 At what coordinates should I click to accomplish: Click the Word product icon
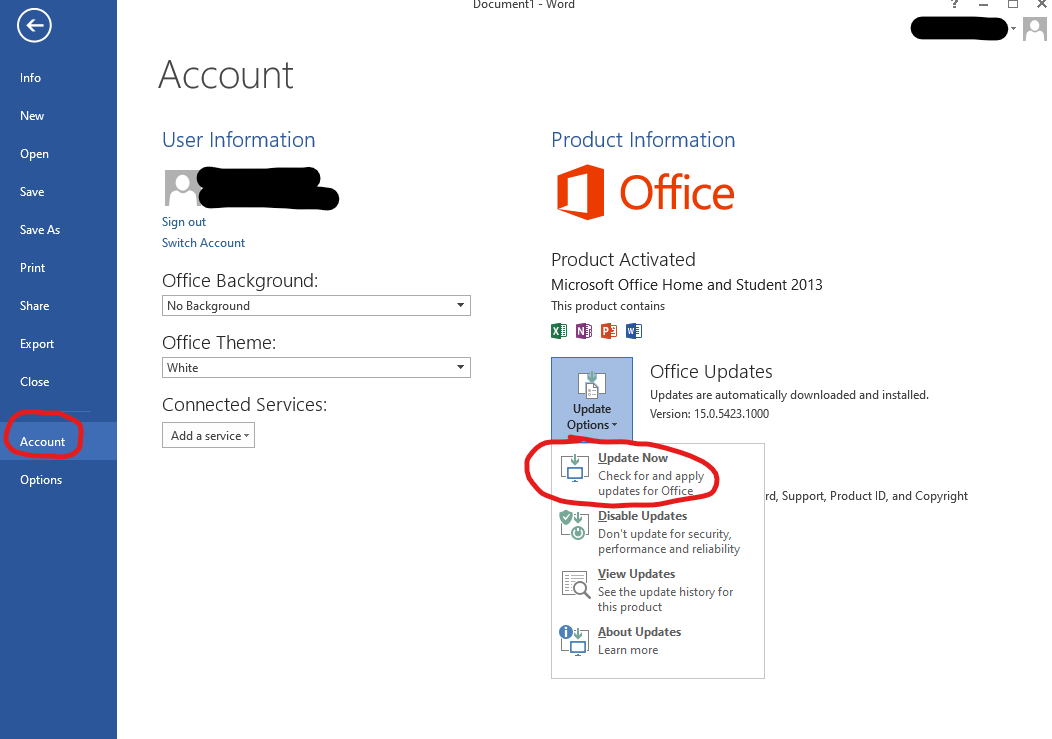[633, 331]
